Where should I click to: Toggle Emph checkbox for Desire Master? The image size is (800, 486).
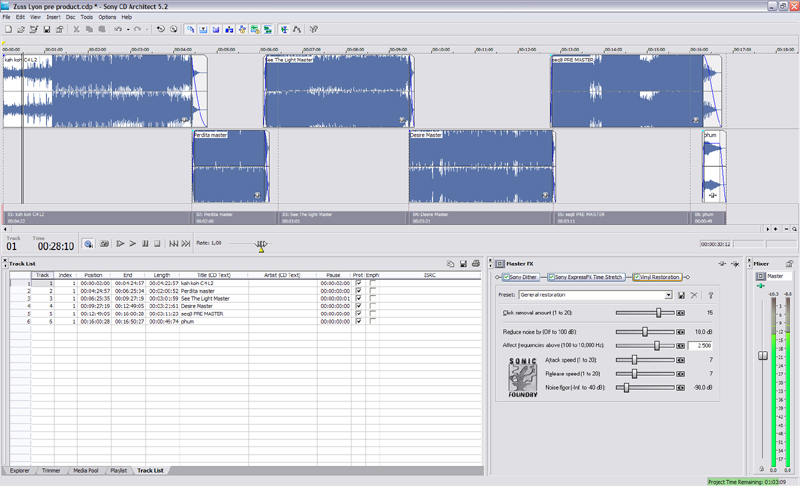coord(372,306)
